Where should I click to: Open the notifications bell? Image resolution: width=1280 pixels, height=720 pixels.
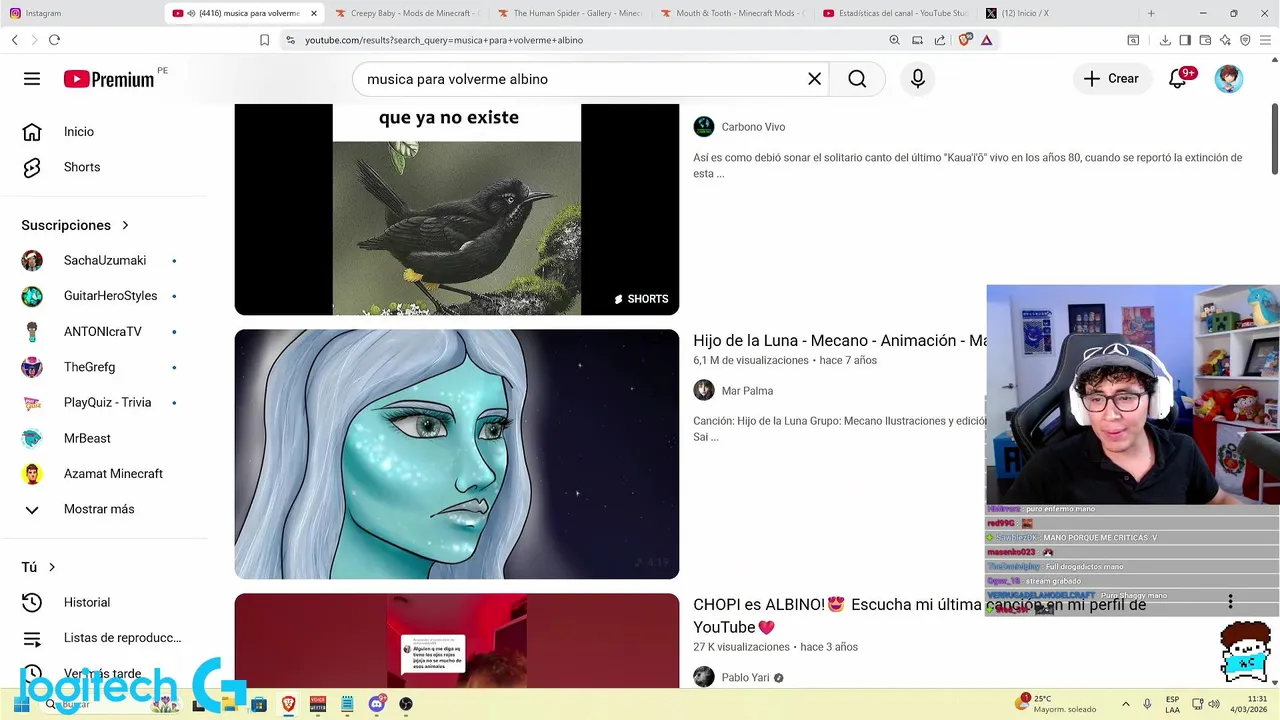pos(1178,79)
